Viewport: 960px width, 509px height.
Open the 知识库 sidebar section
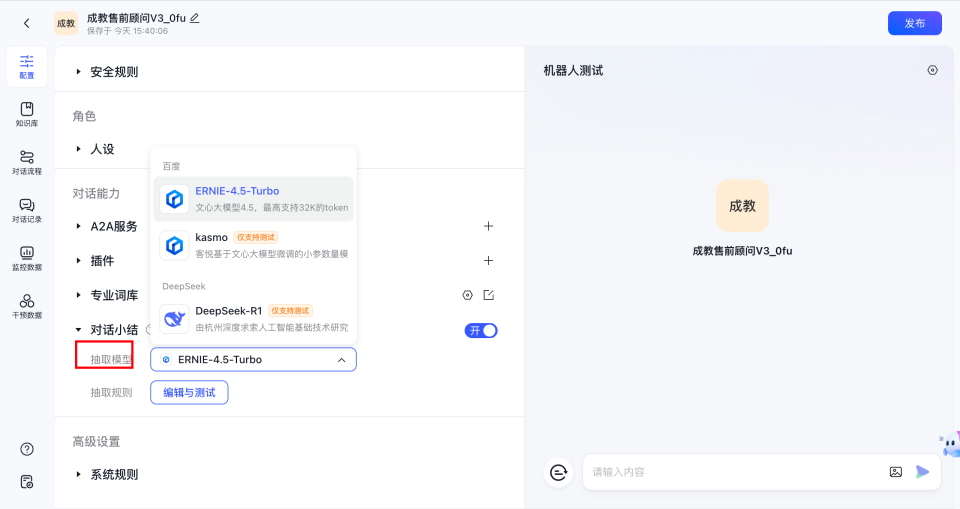click(x=27, y=115)
